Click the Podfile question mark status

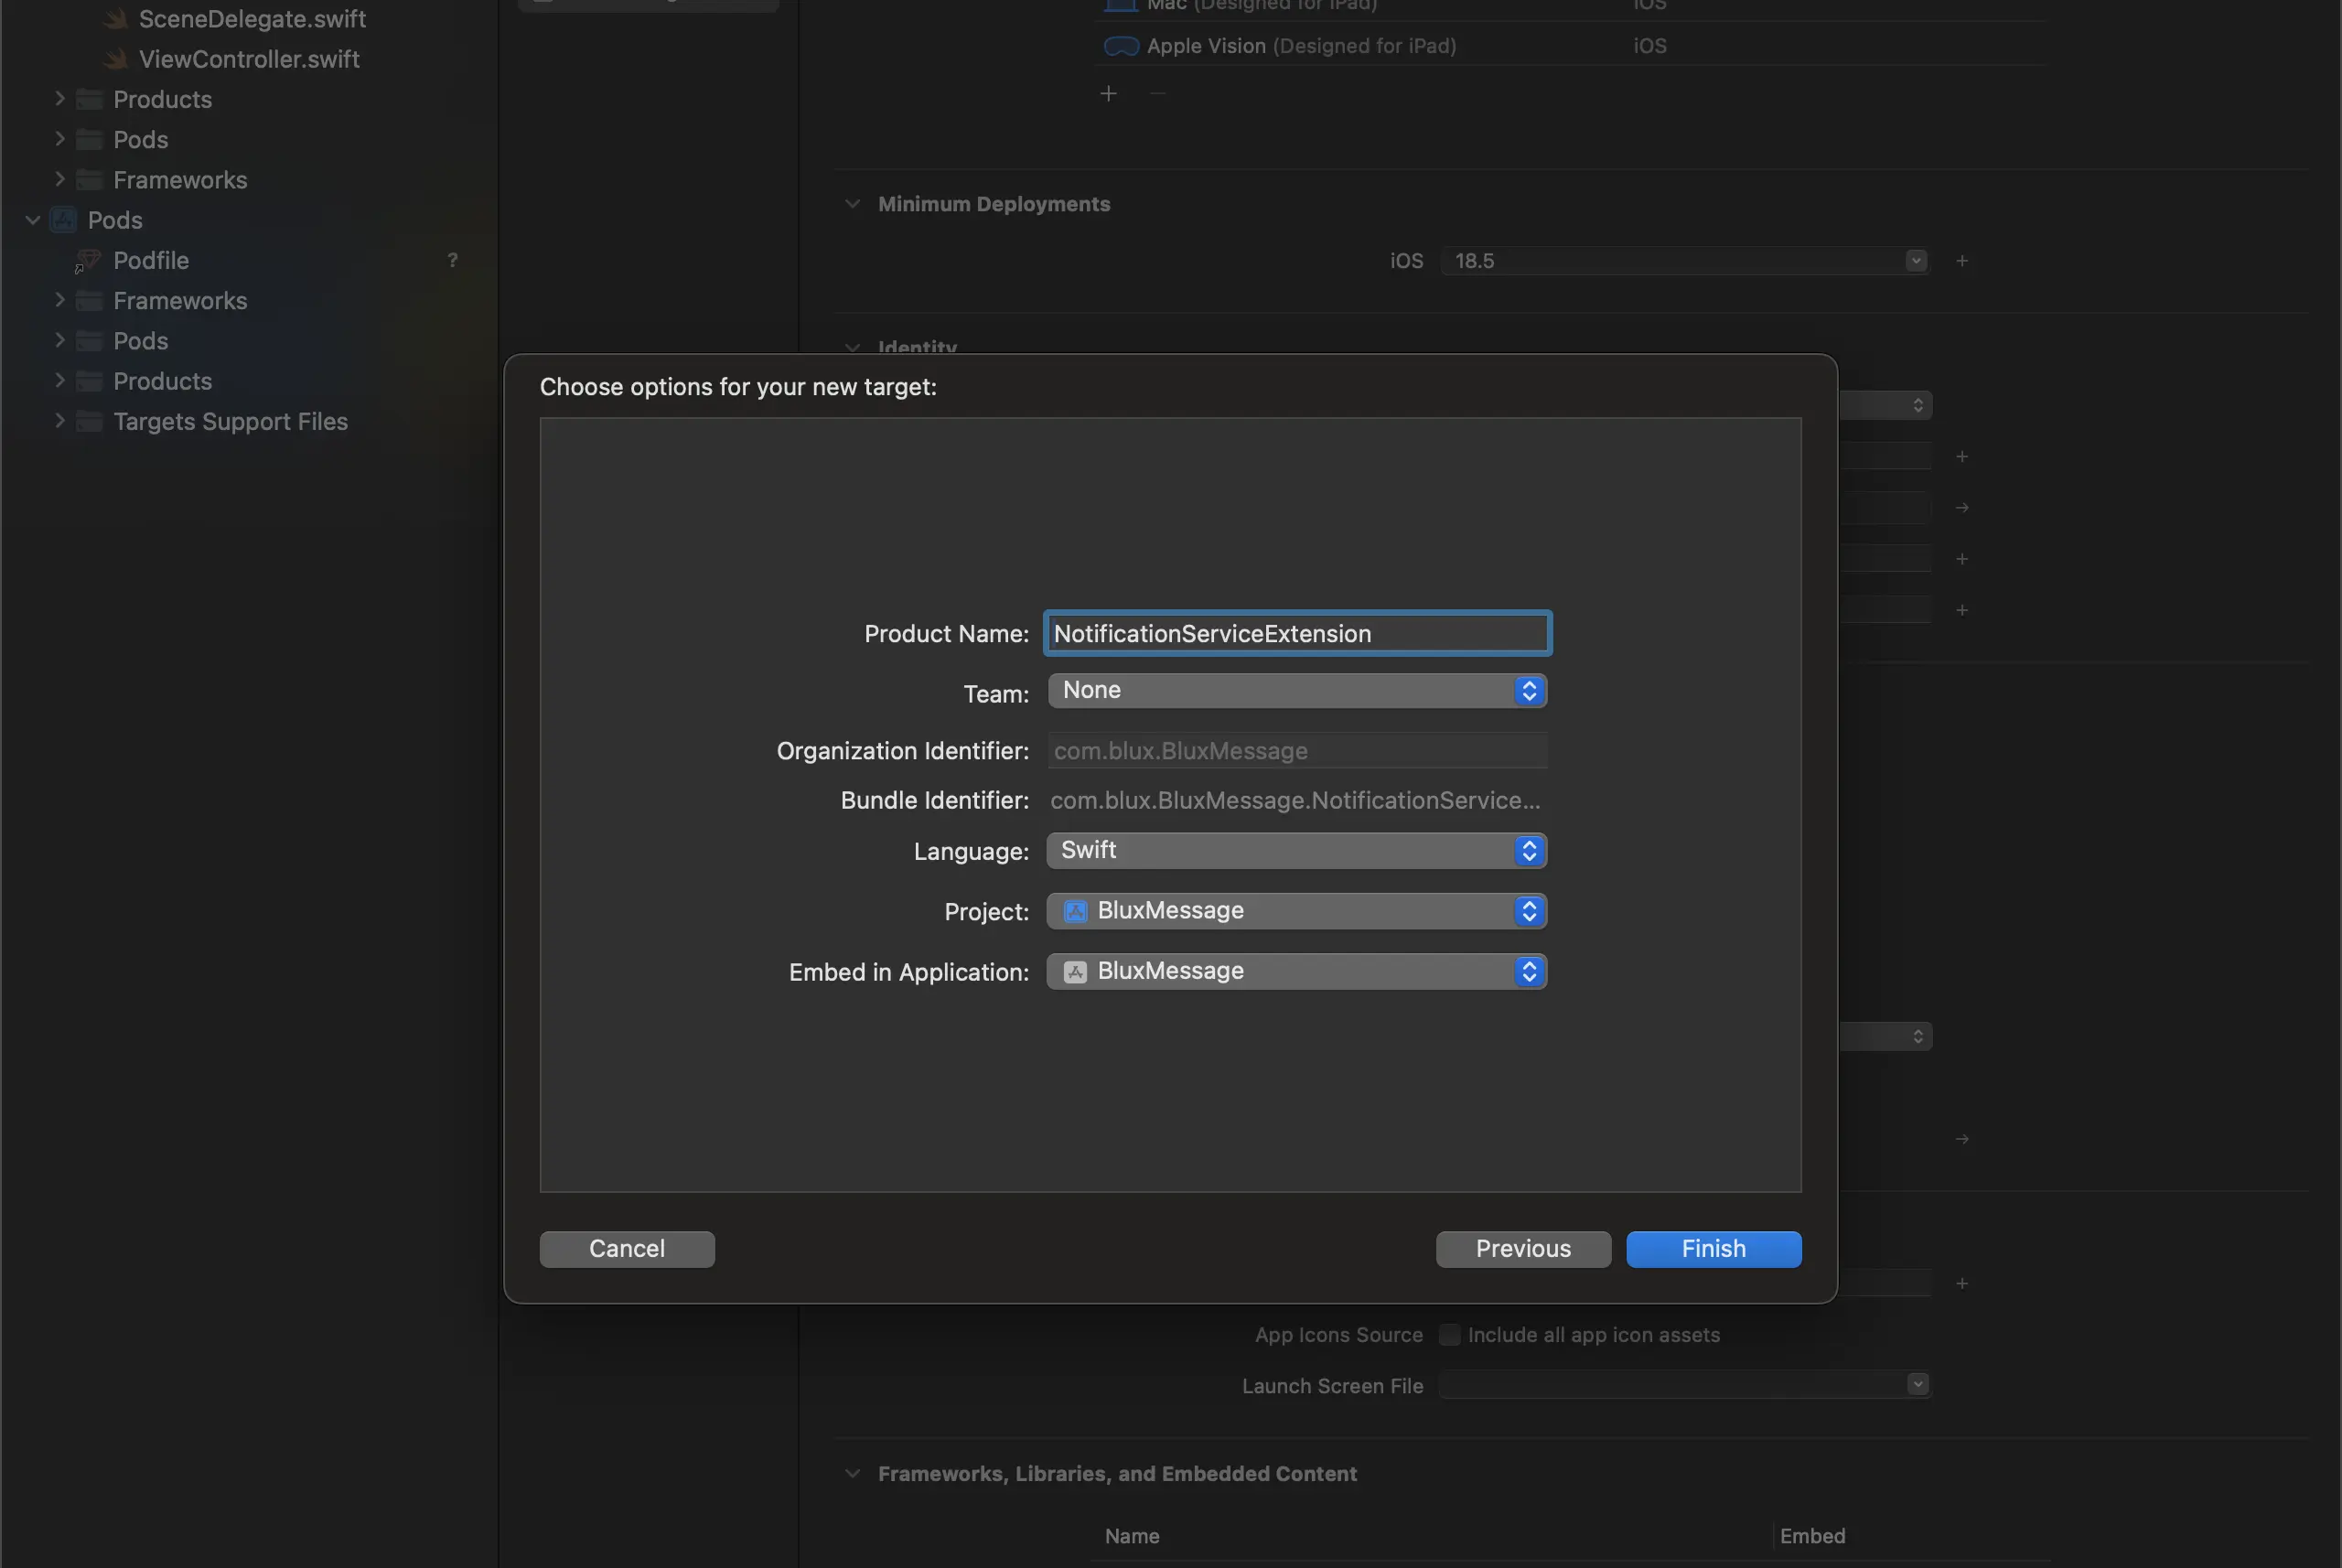(x=452, y=260)
